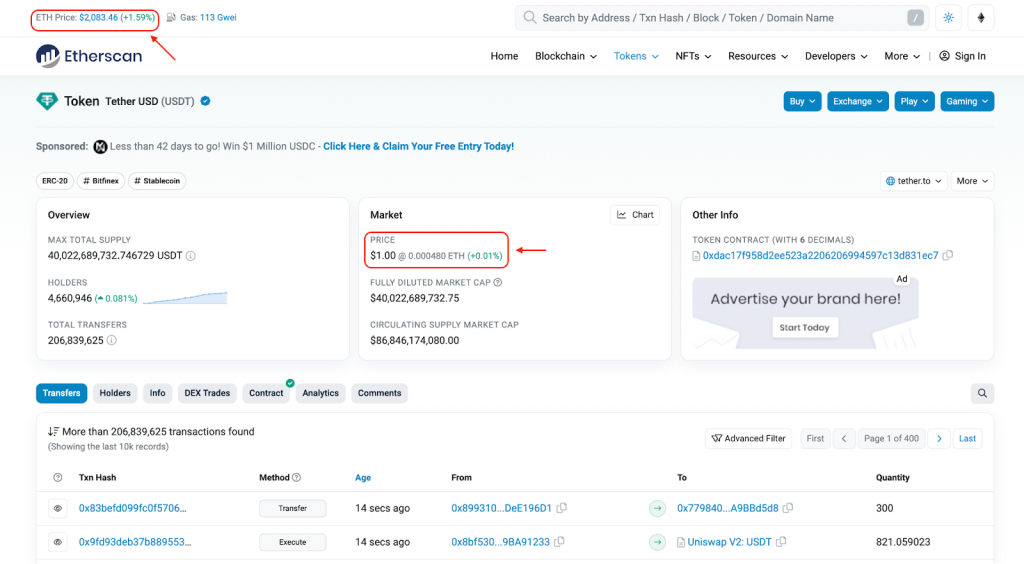Click the gas pump icon next to Gas
Screen dimensions: 1024x564
tap(170, 18)
